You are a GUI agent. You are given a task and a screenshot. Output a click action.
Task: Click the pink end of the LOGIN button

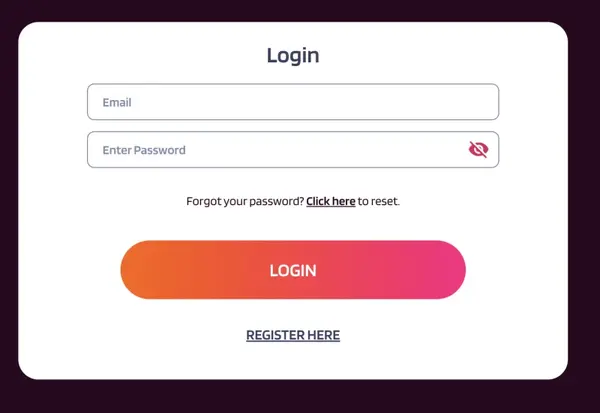444,270
